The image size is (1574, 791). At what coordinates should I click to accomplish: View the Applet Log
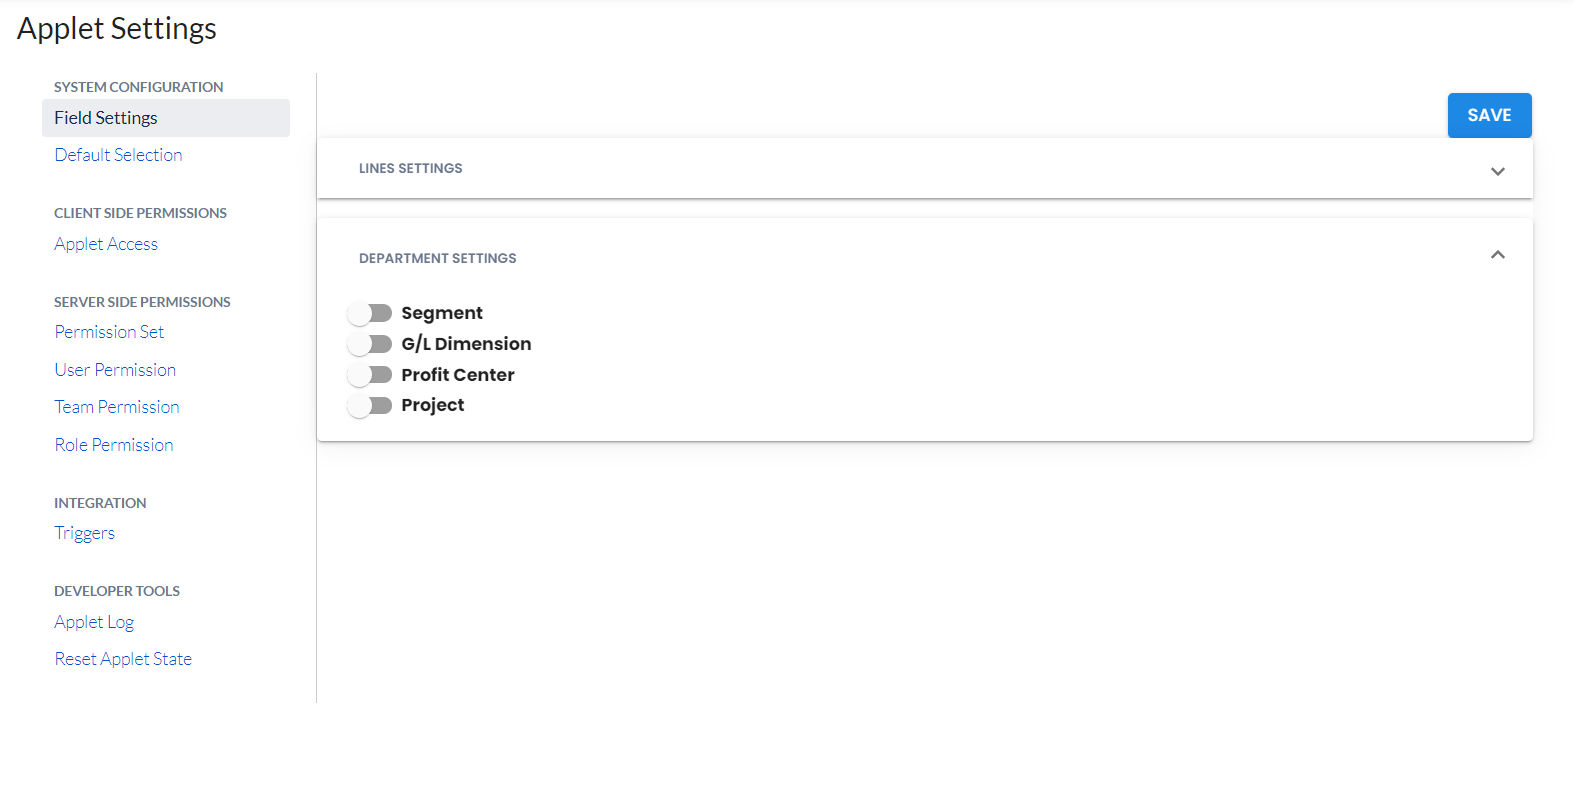click(94, 622)
